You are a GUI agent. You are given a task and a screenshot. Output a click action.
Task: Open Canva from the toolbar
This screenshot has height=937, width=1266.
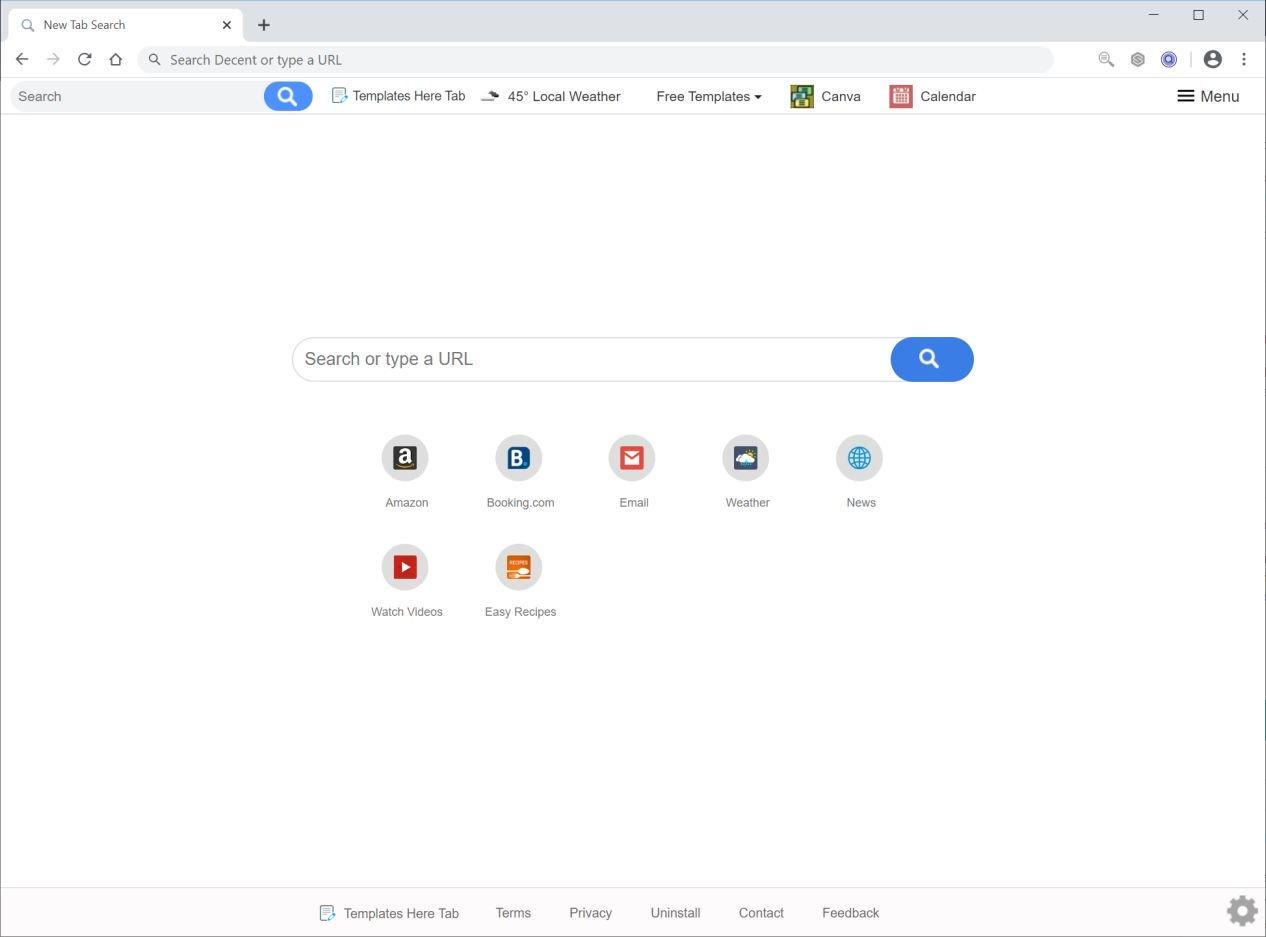825,96
